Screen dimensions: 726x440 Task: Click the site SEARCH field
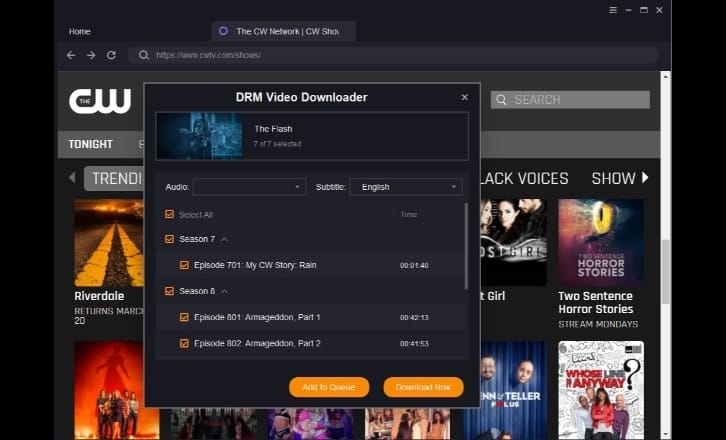570,100
